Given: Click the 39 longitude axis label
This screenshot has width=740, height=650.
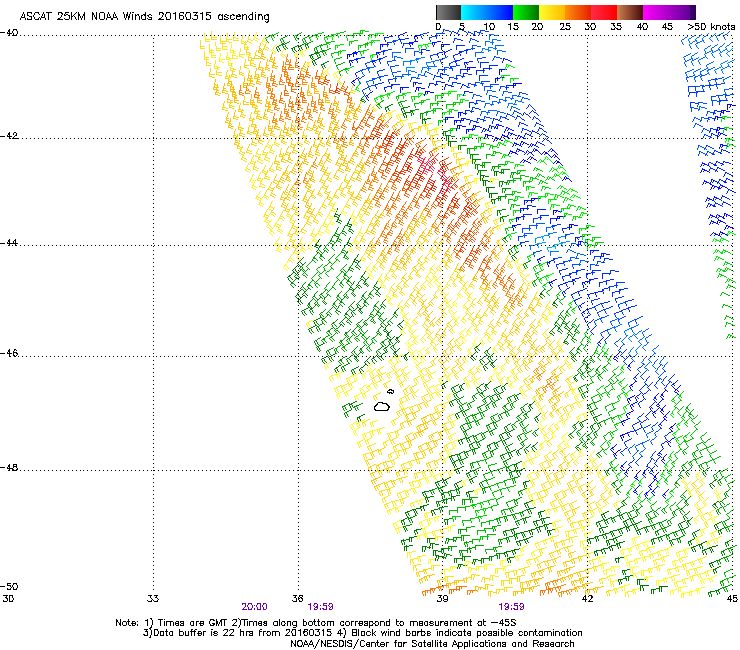Looking at the screenshot, I should [x=442, y=599].
